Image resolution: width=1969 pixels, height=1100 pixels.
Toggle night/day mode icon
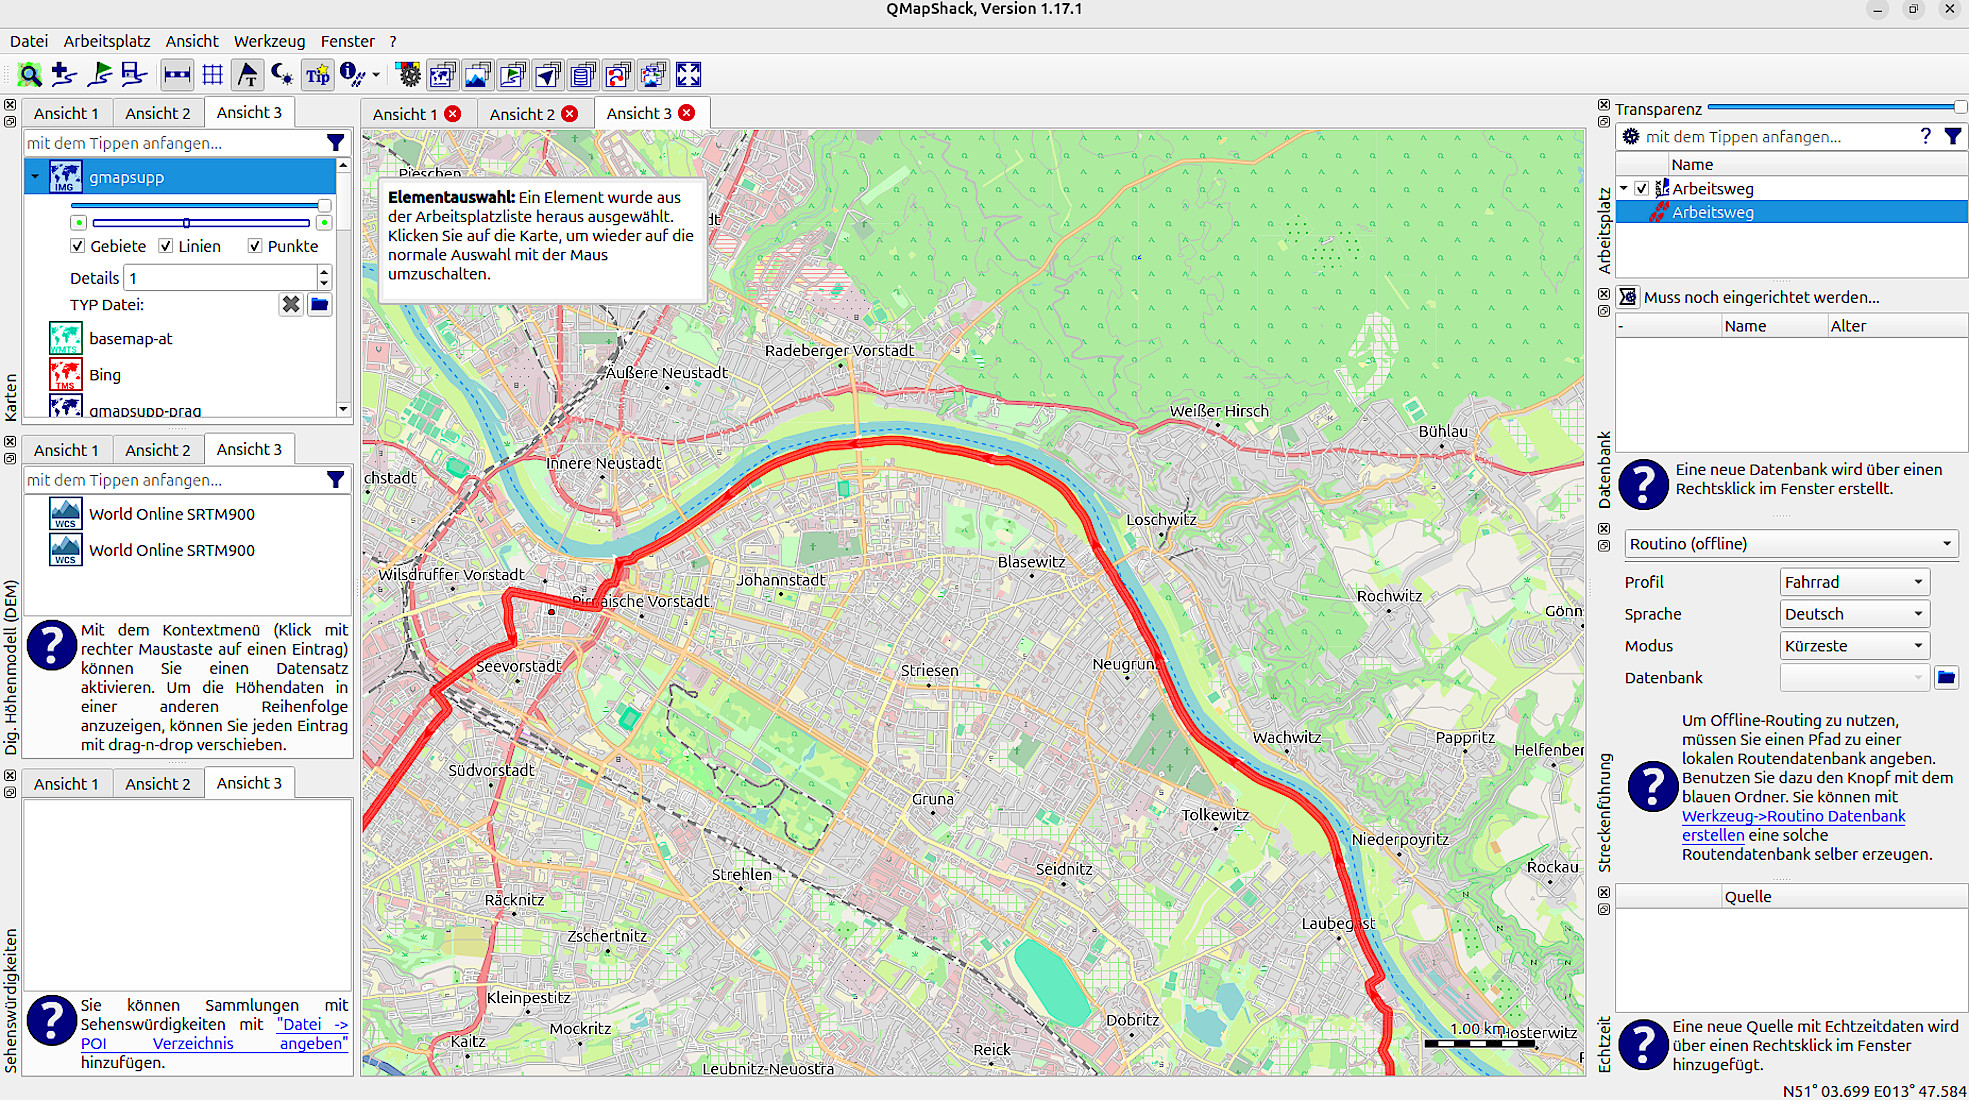click(282, 75)
